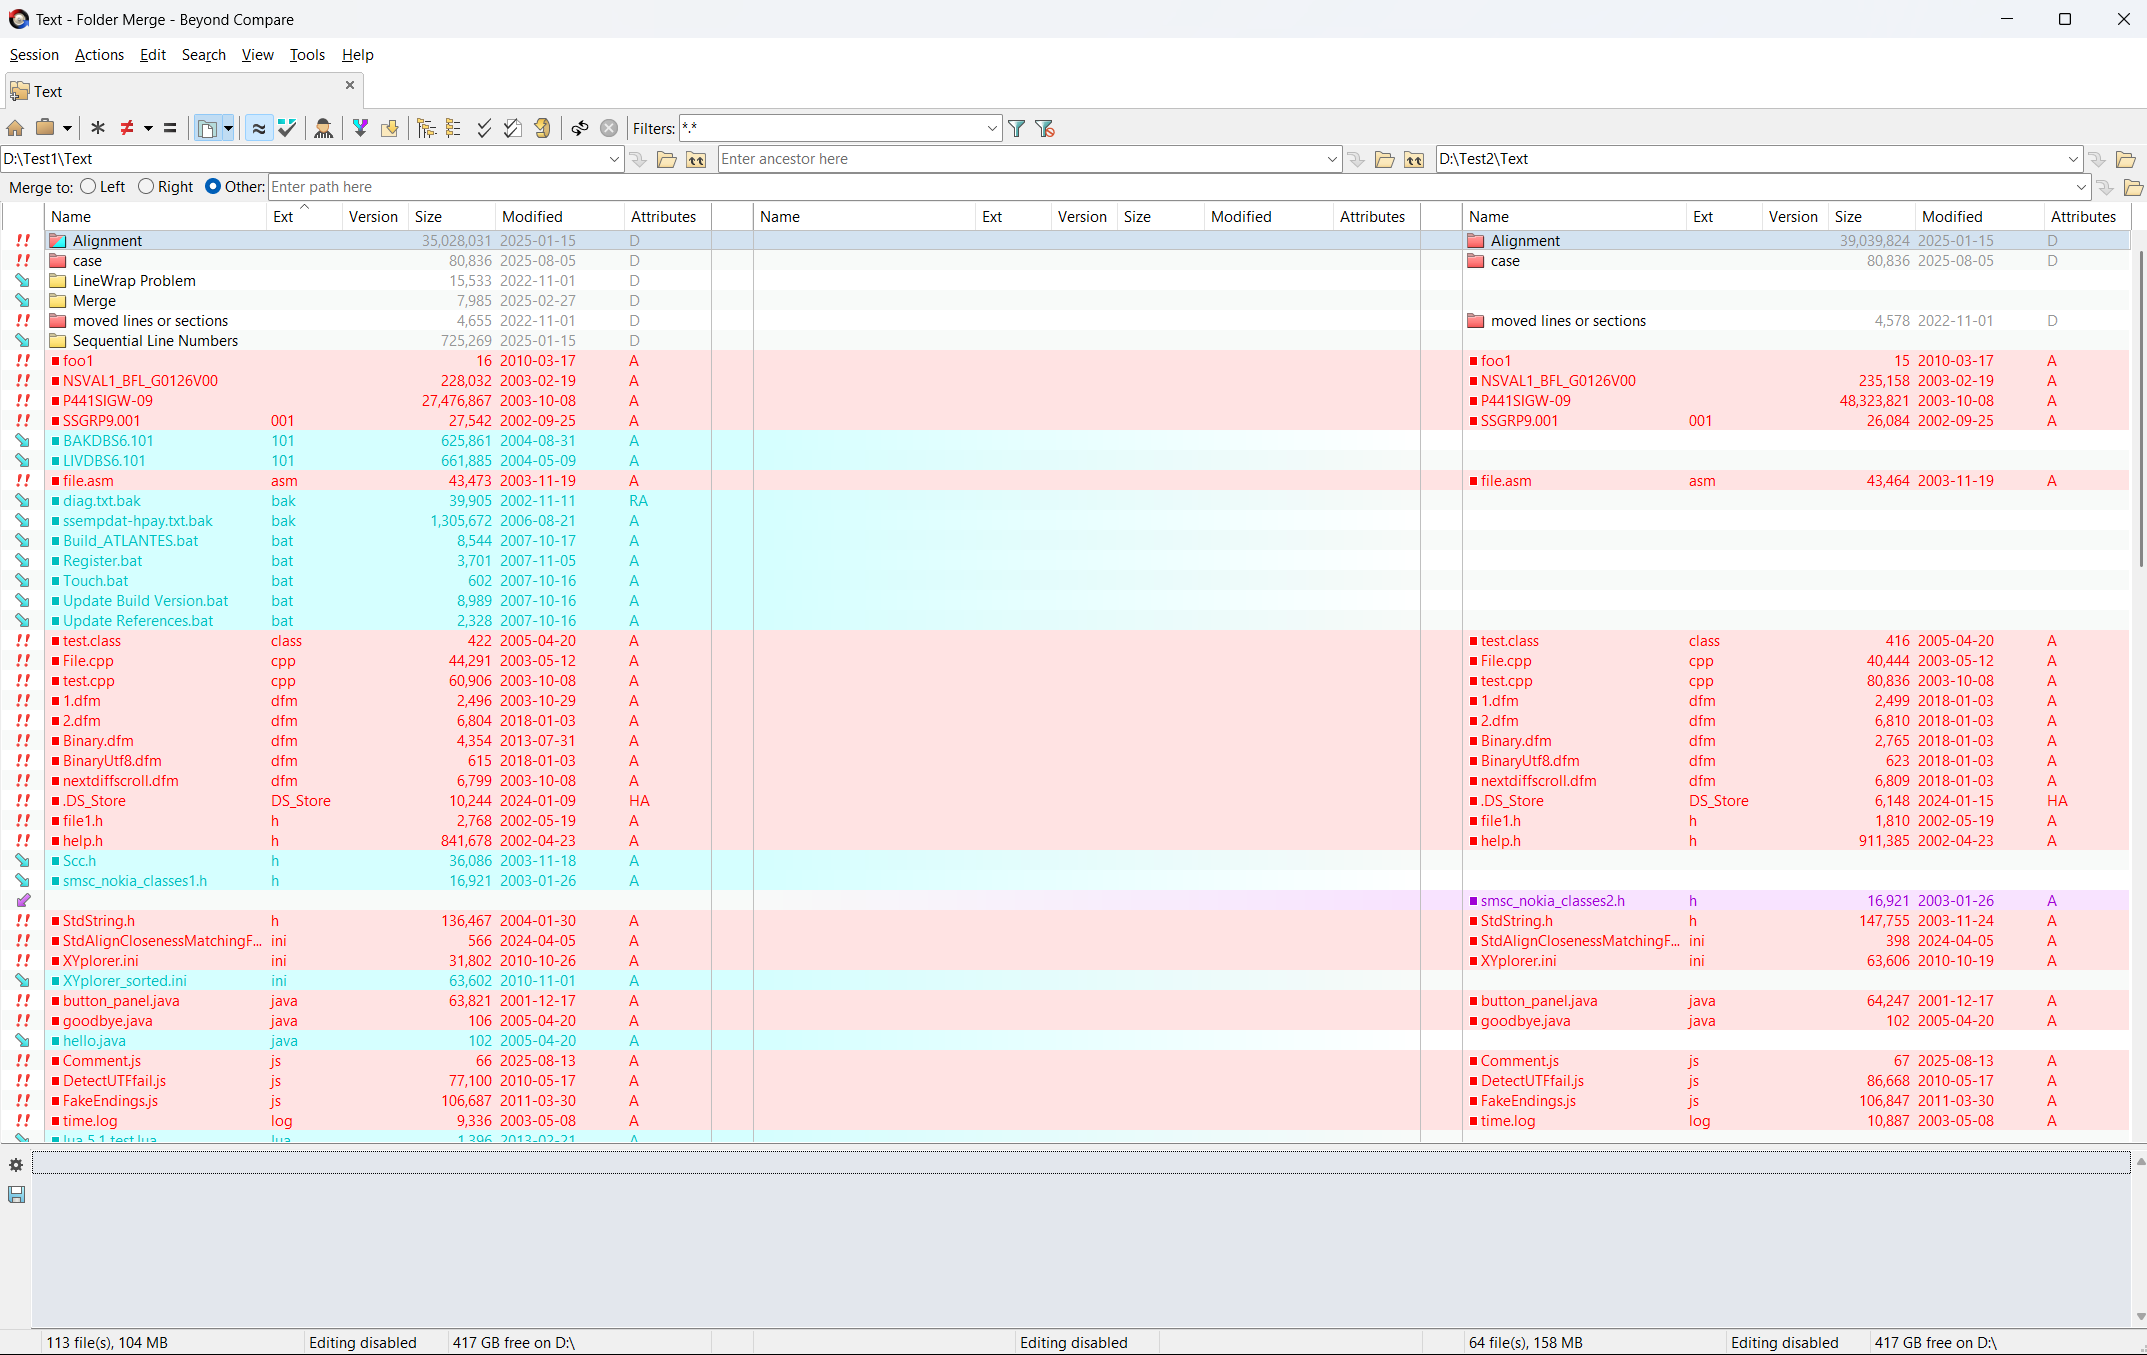
Task: Close the Text session tab
Action: [350, 86]
